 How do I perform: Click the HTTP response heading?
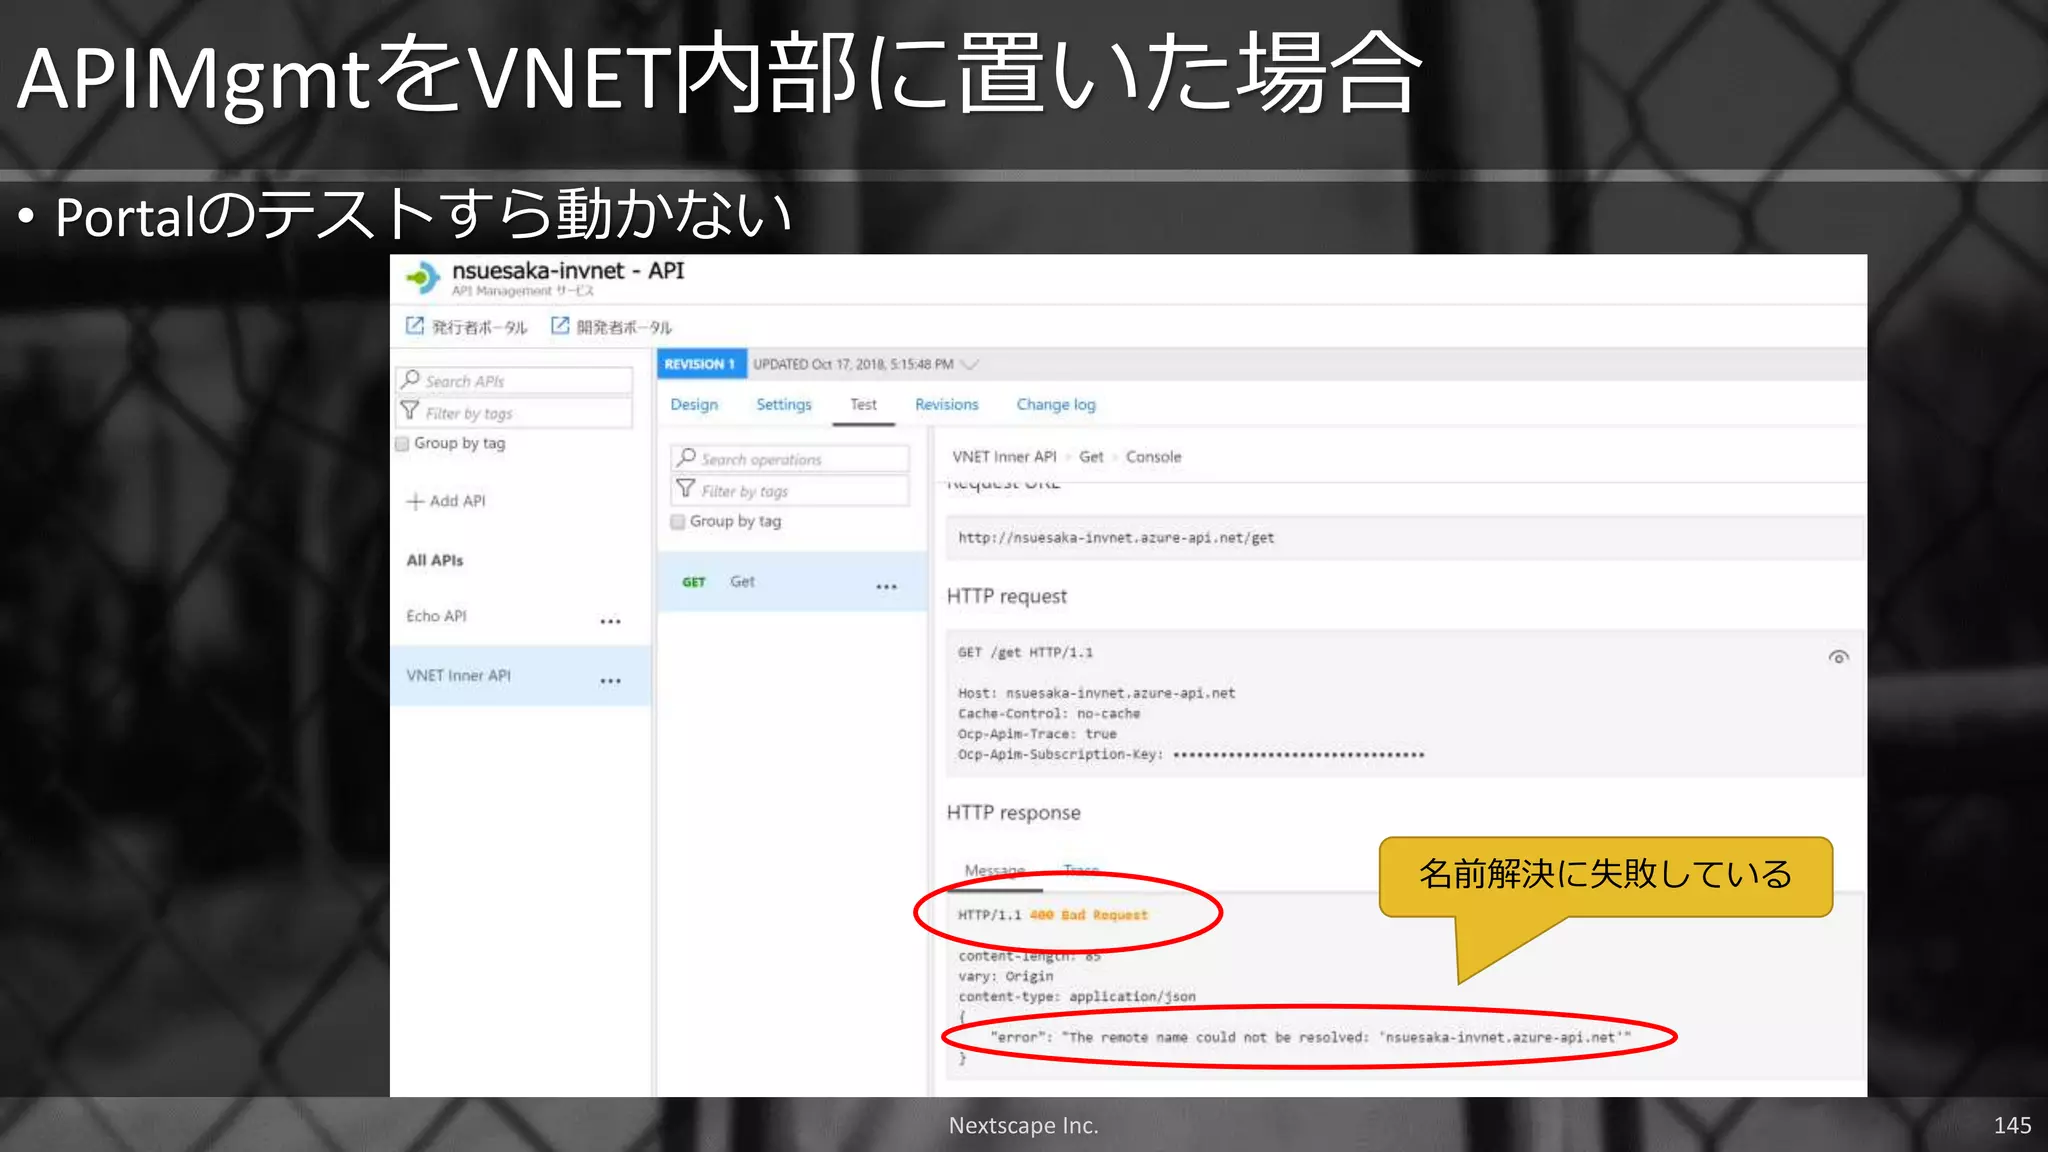point(1013,812)
